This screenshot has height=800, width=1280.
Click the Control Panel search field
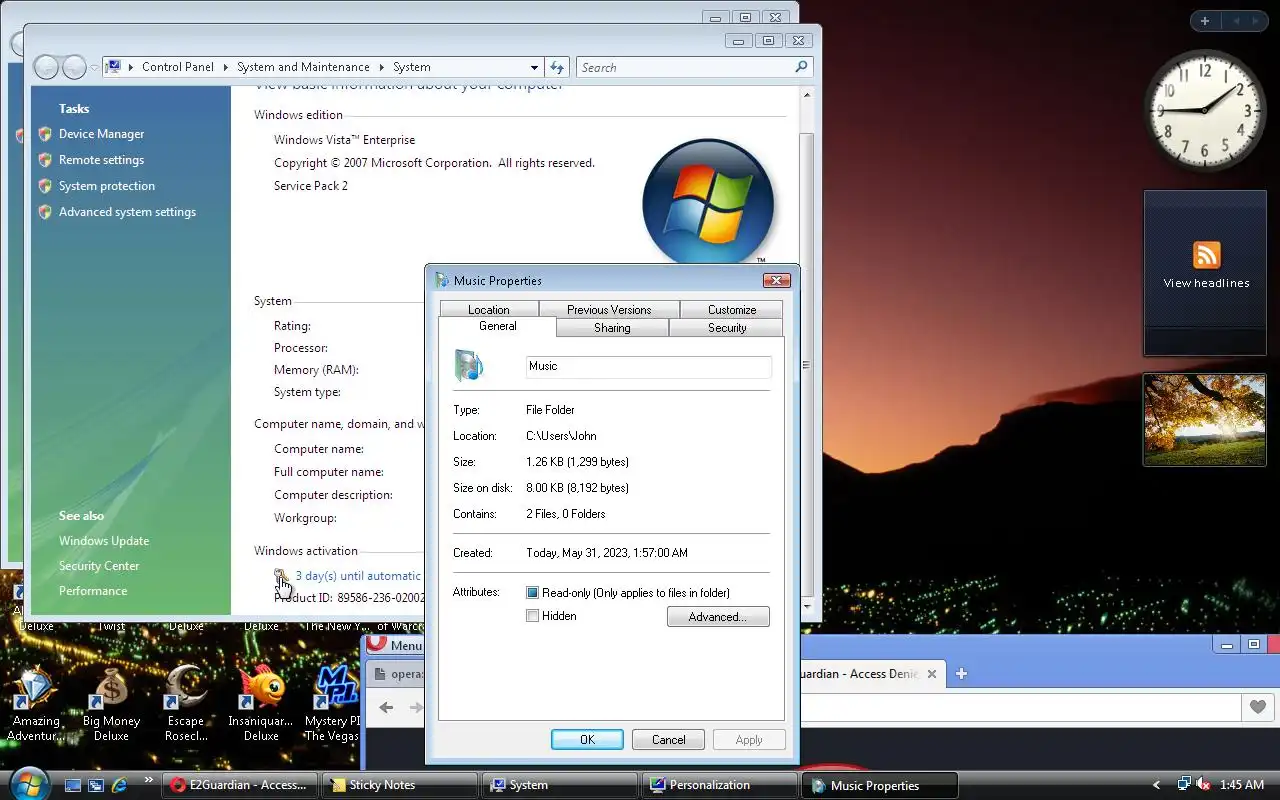coord(685,67)
